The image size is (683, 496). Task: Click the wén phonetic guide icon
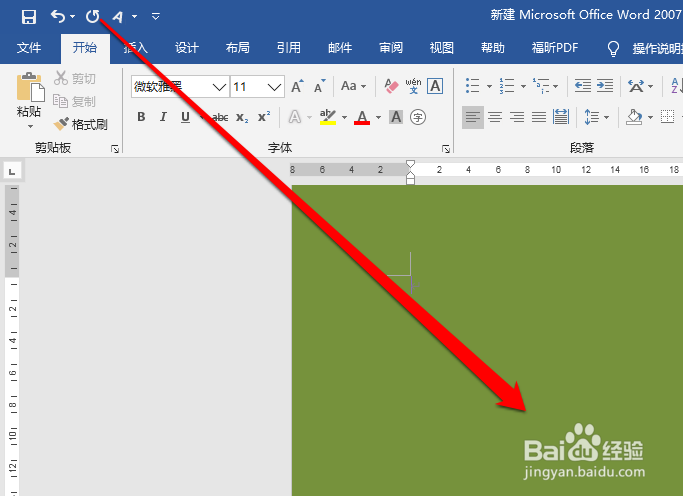(x=413, y=86)
